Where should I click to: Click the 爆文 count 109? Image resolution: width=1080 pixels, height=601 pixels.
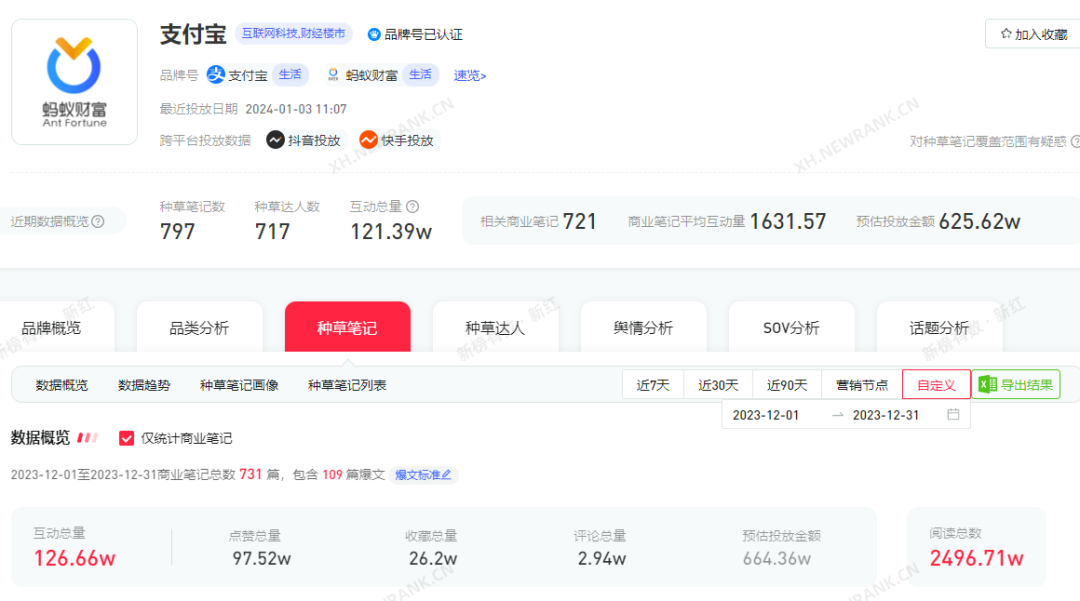point(332,474)
